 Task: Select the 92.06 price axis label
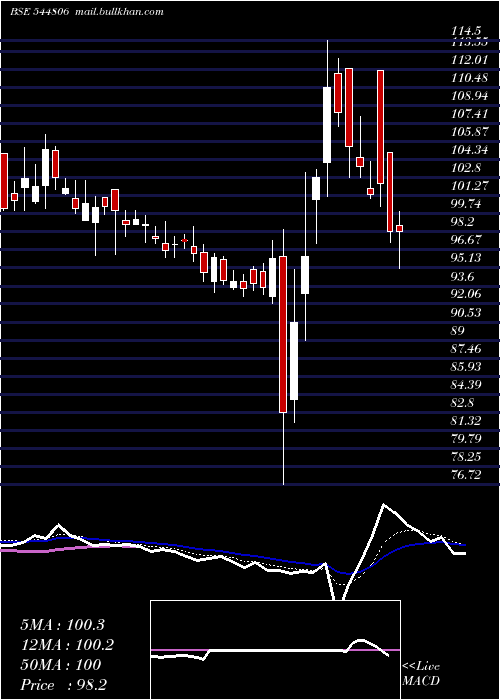[466, 294]
